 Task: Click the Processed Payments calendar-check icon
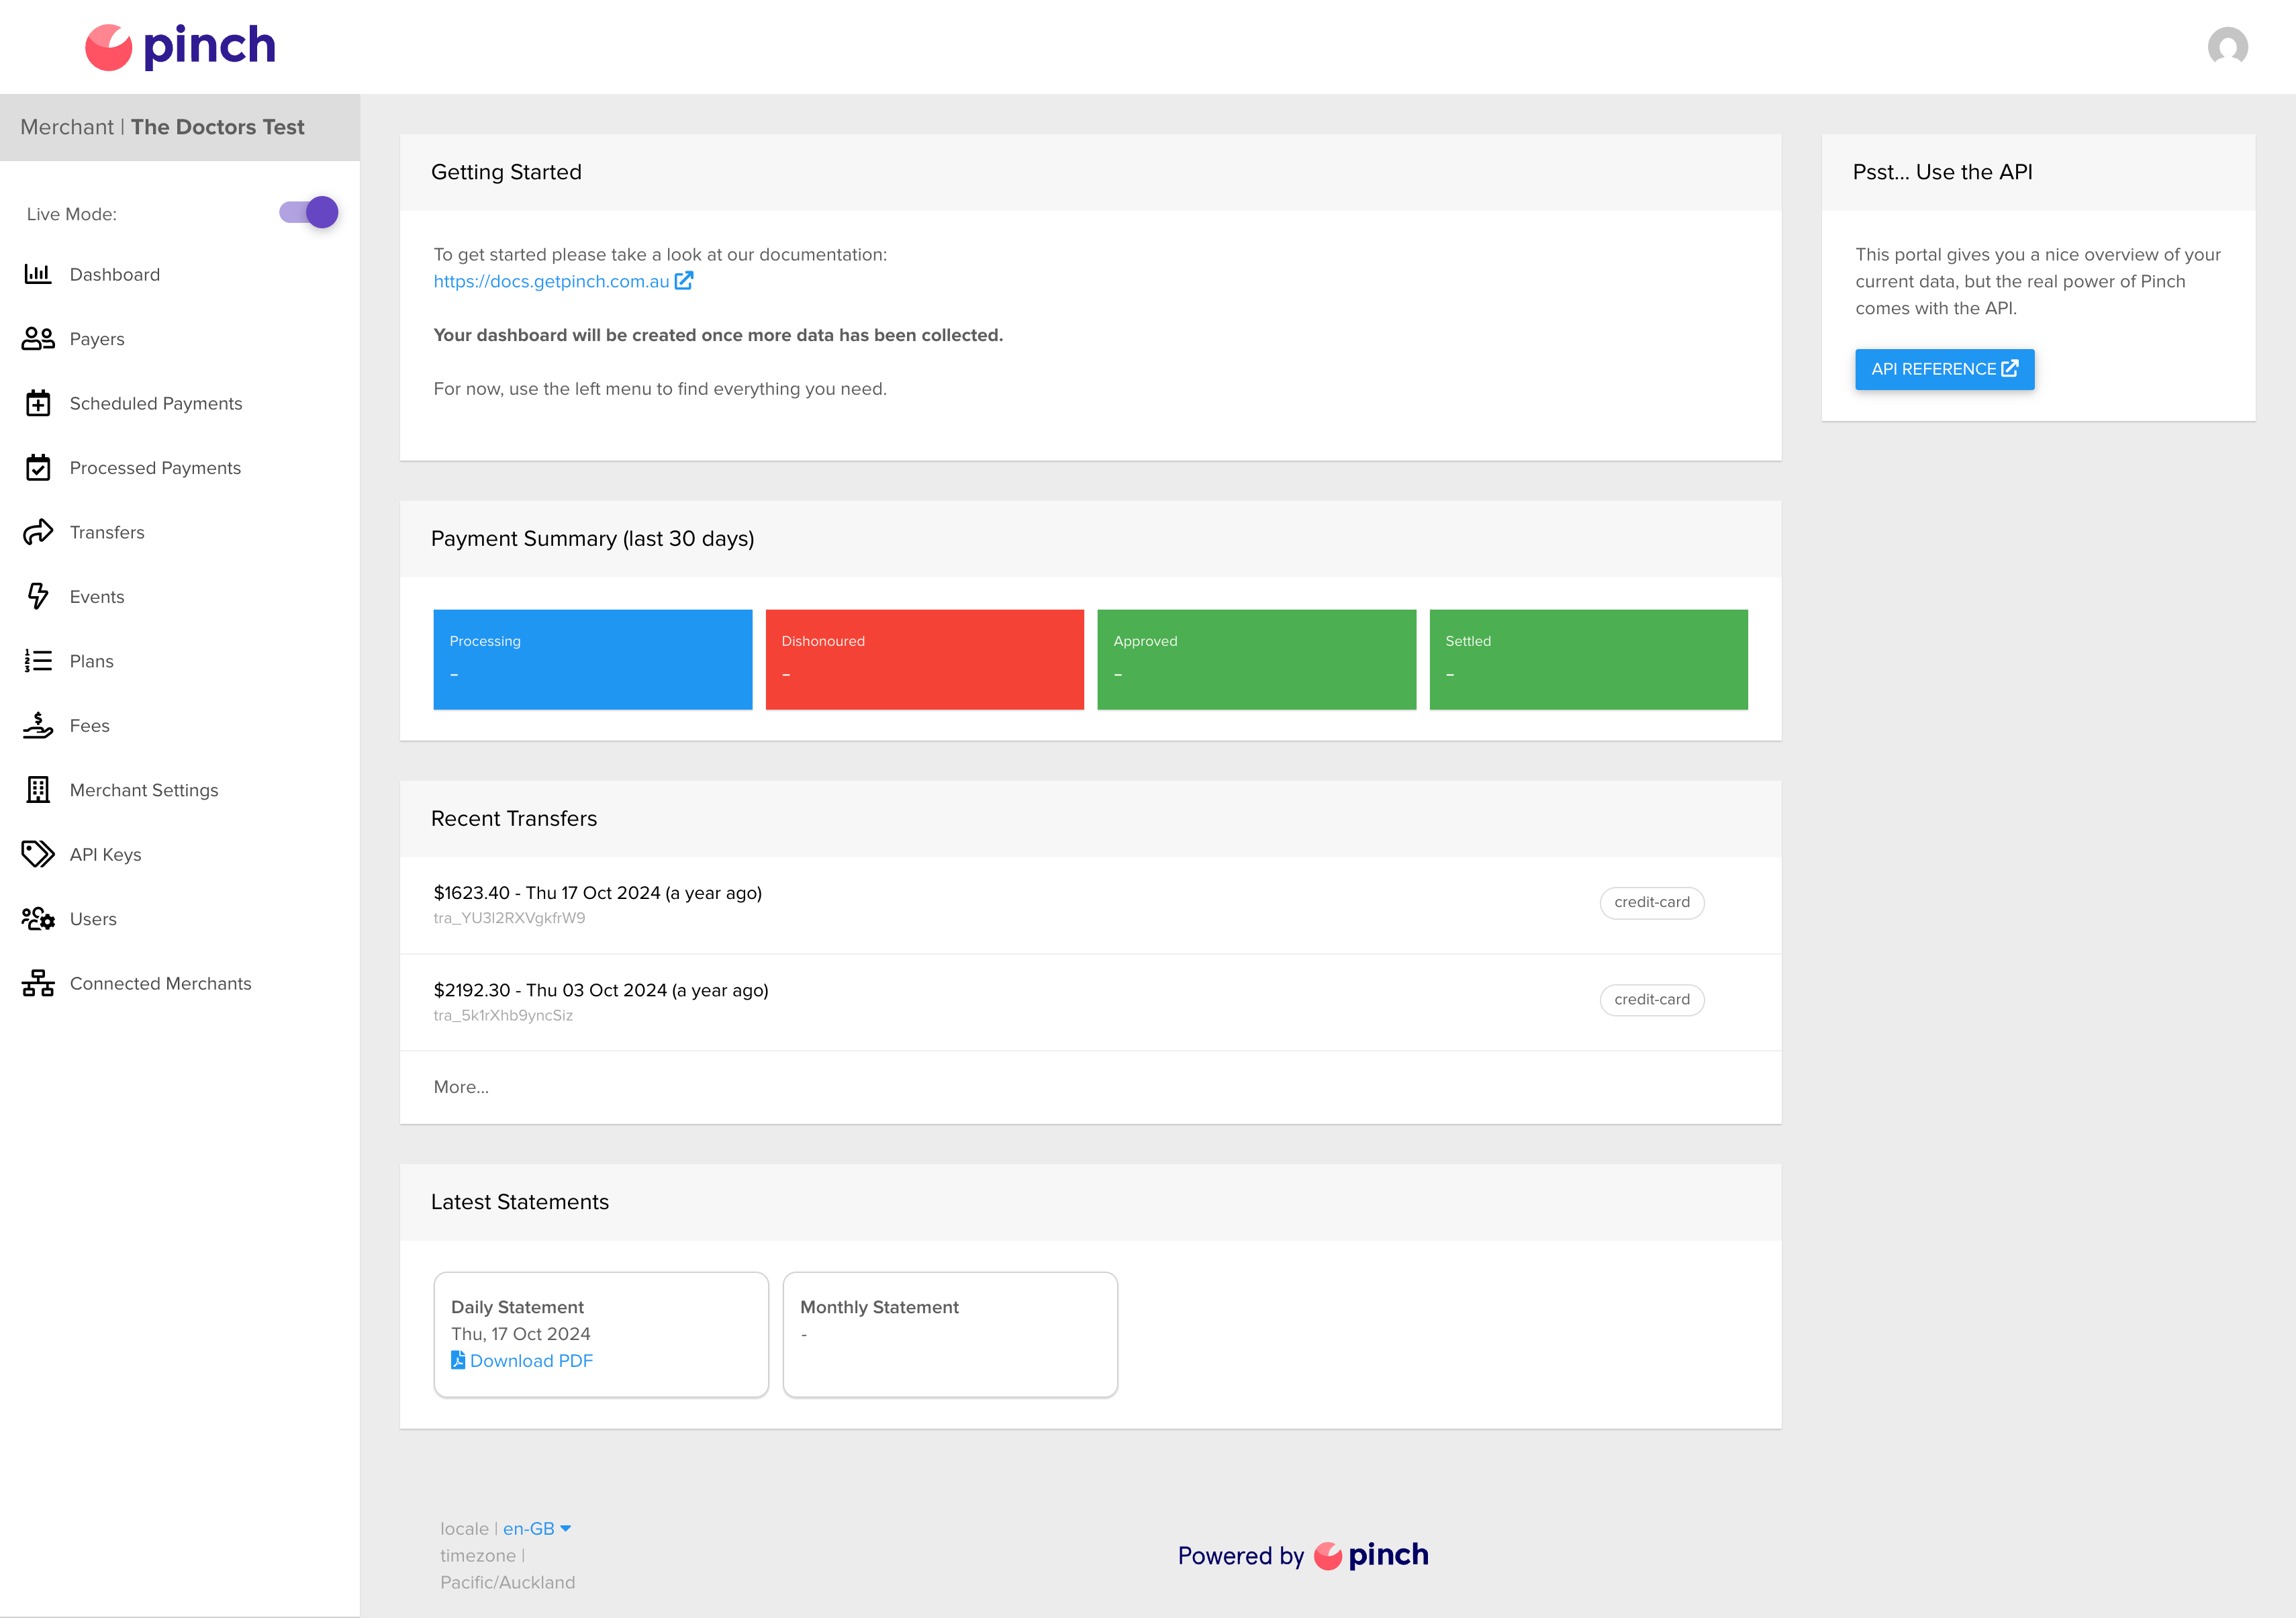tap(38, 468)
